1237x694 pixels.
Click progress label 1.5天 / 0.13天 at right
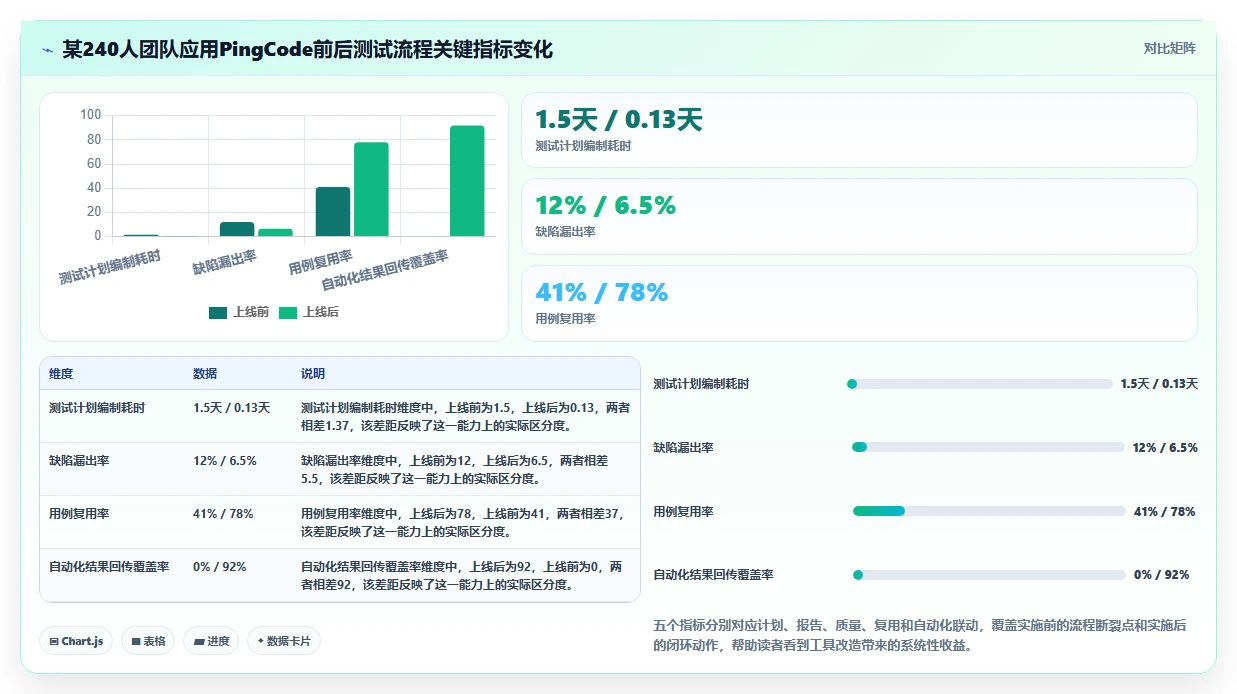(x=1159, y=384)
